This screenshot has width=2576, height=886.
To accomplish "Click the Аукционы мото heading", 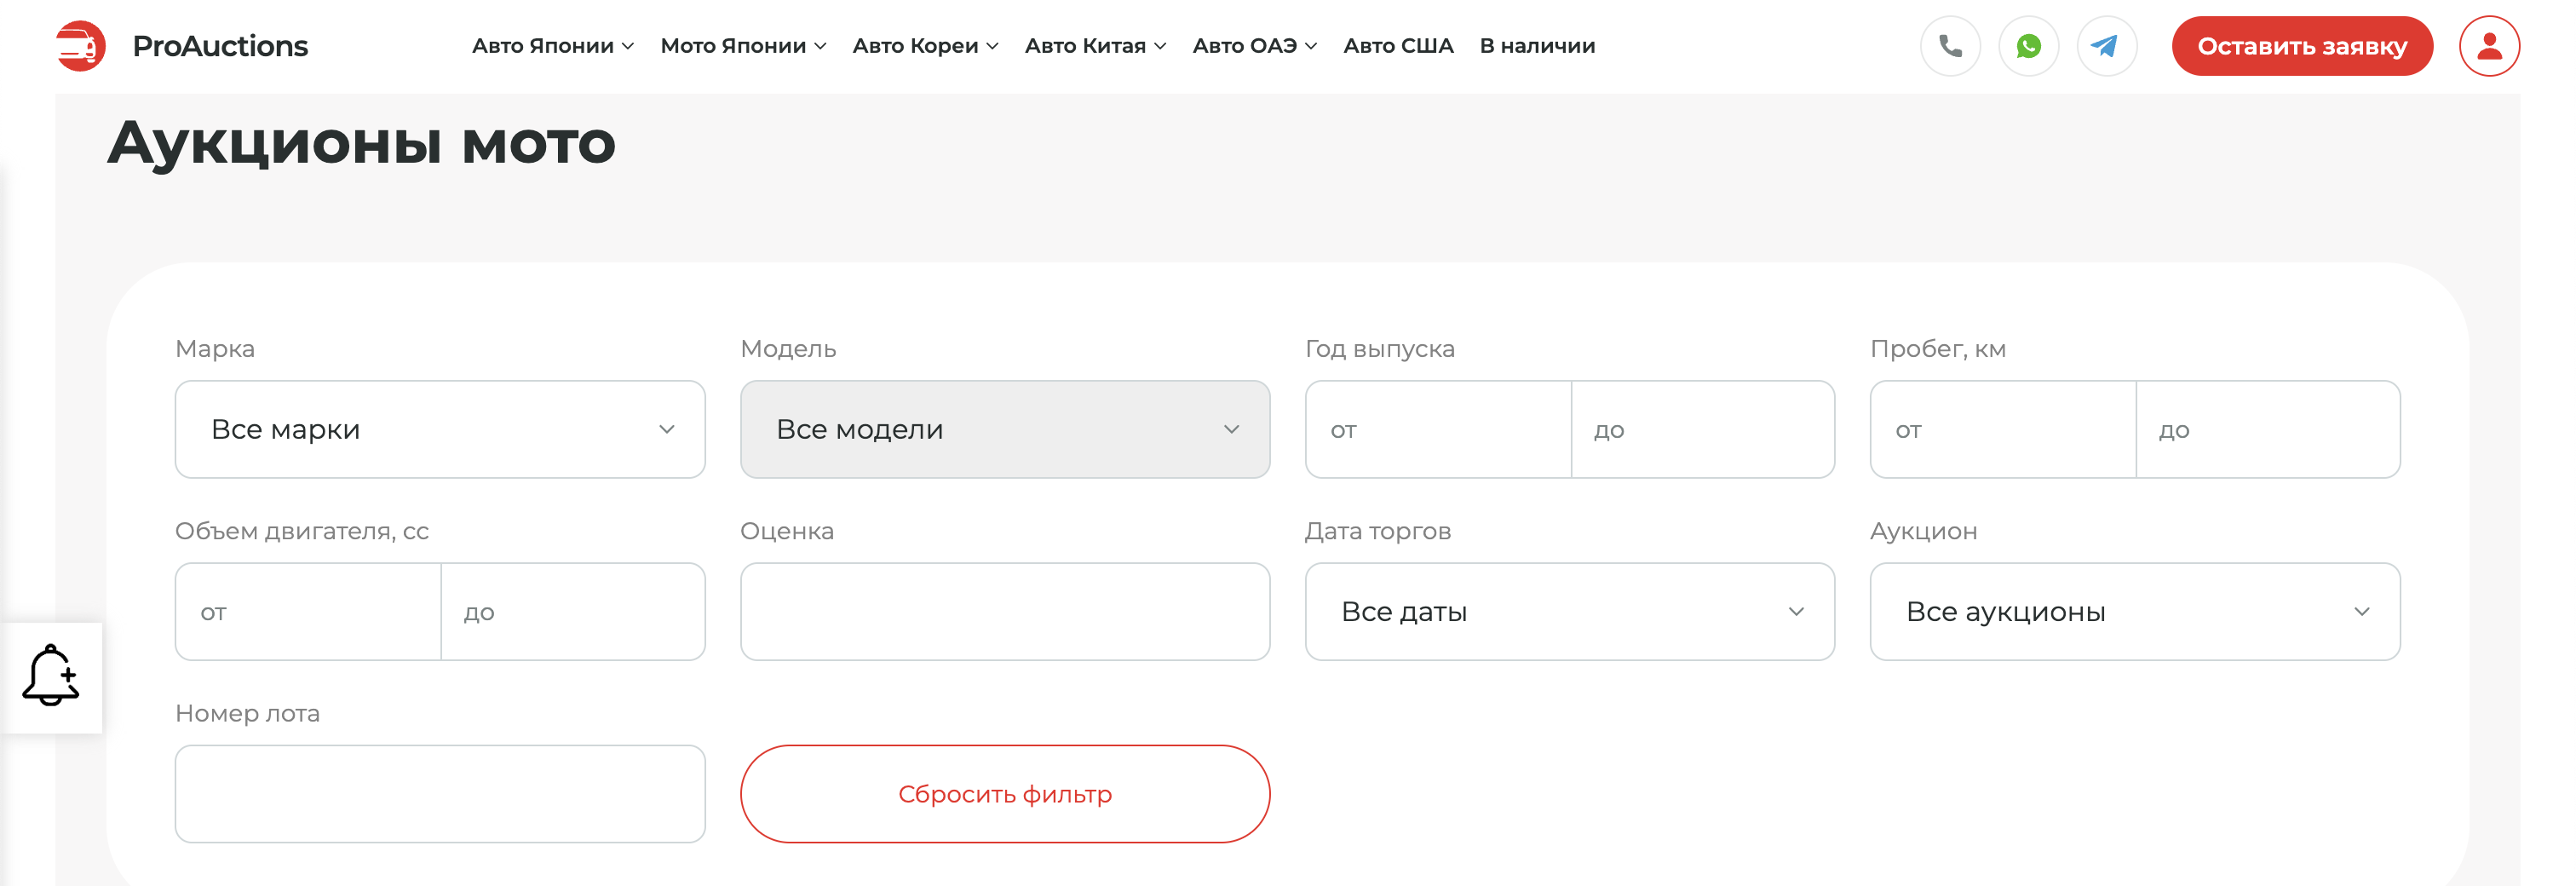I will click(x=361, y=143).
